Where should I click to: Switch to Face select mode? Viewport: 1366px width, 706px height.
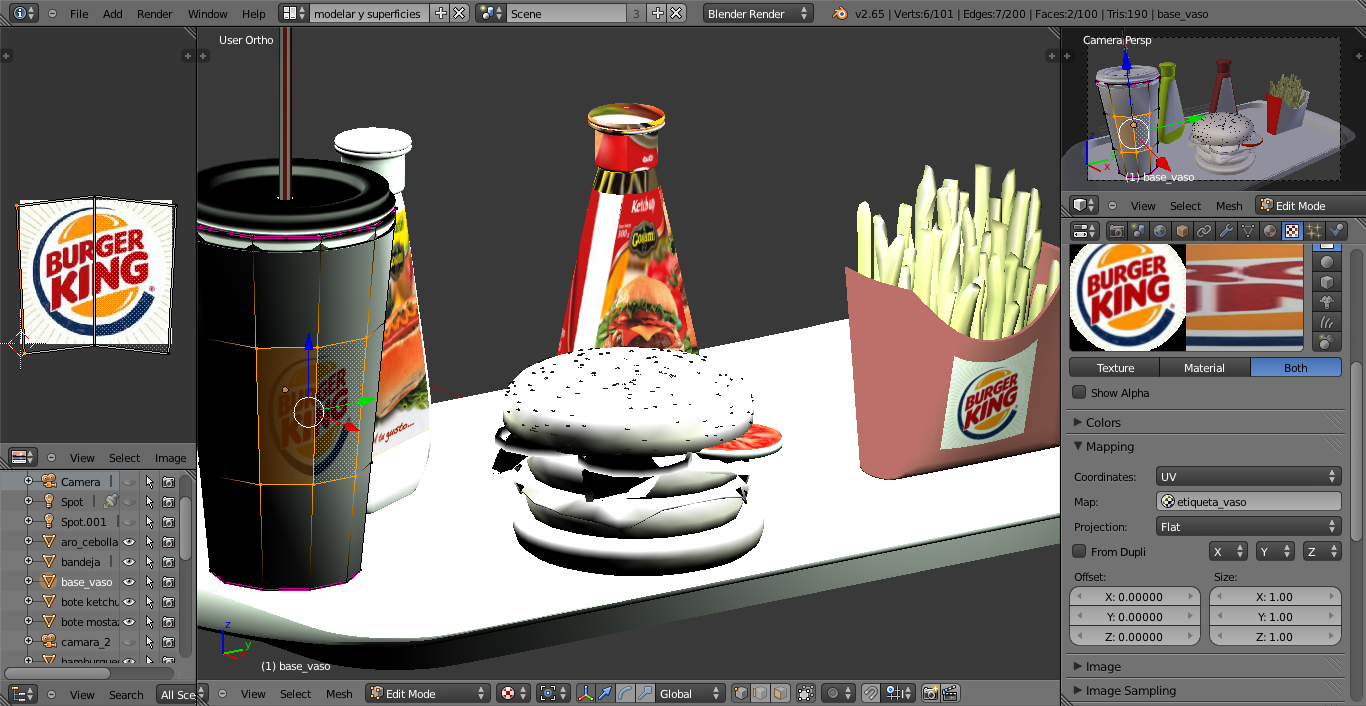pyautogui.click(x=781, y=693)
